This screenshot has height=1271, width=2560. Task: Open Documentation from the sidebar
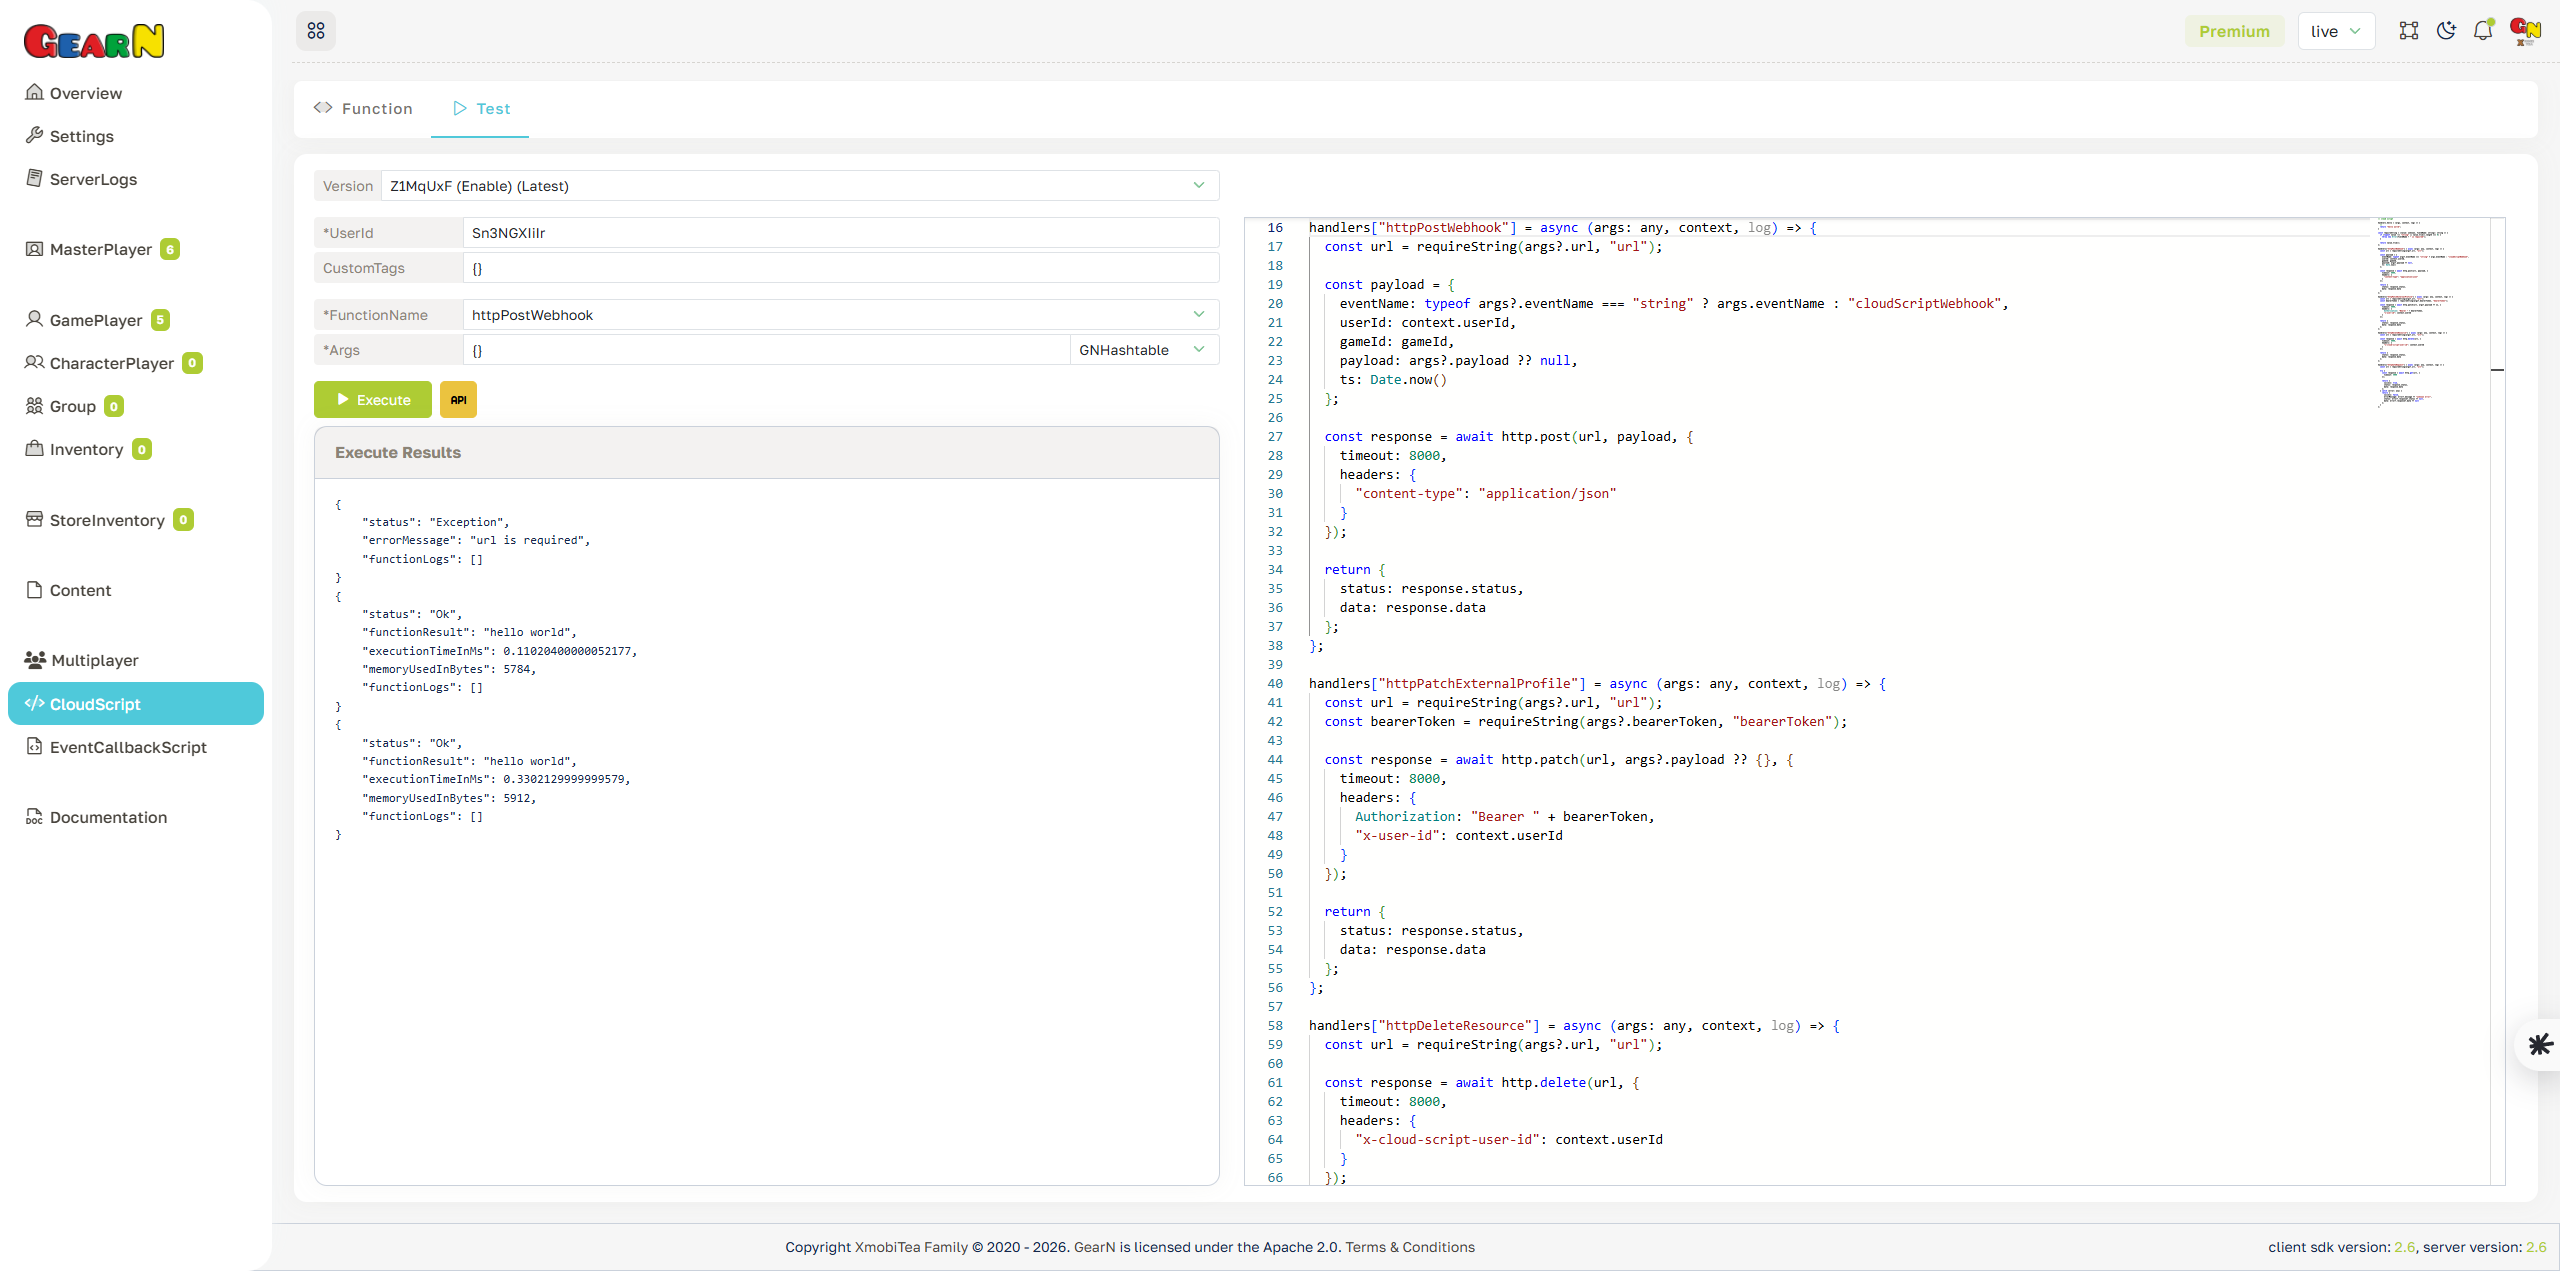tap(108, 817)
